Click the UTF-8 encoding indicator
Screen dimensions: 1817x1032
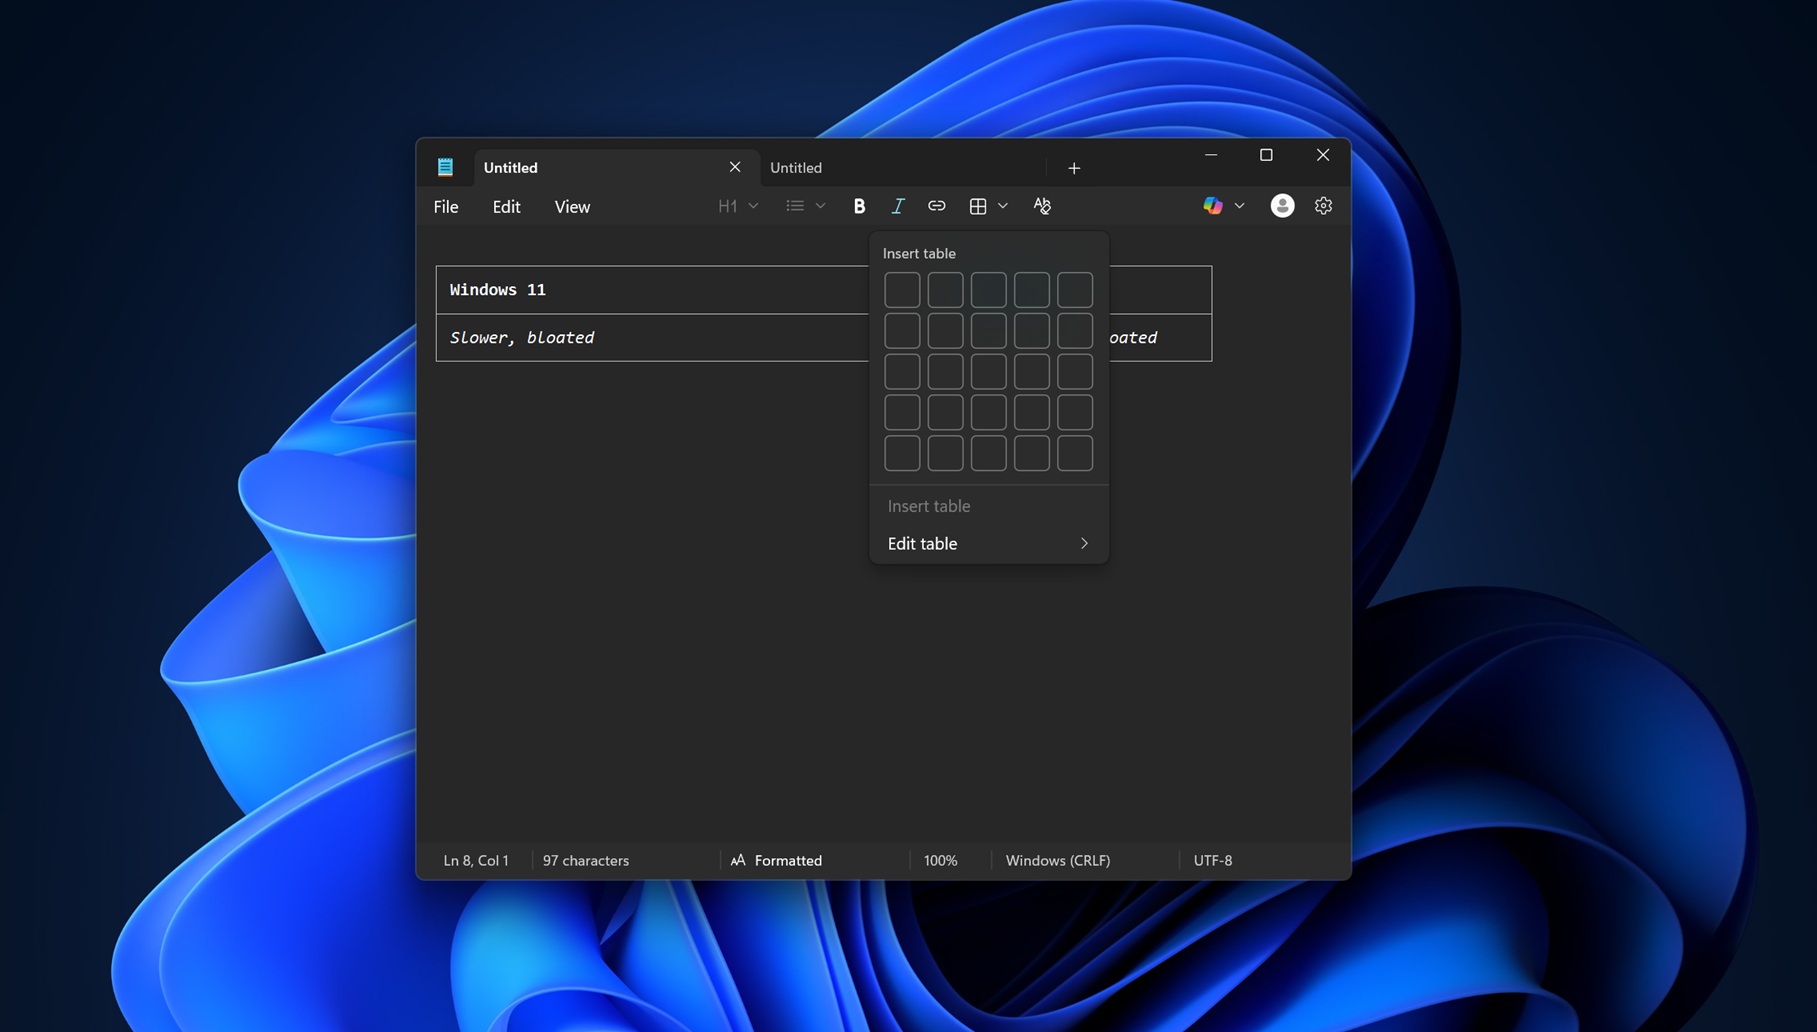(1212, 860)
